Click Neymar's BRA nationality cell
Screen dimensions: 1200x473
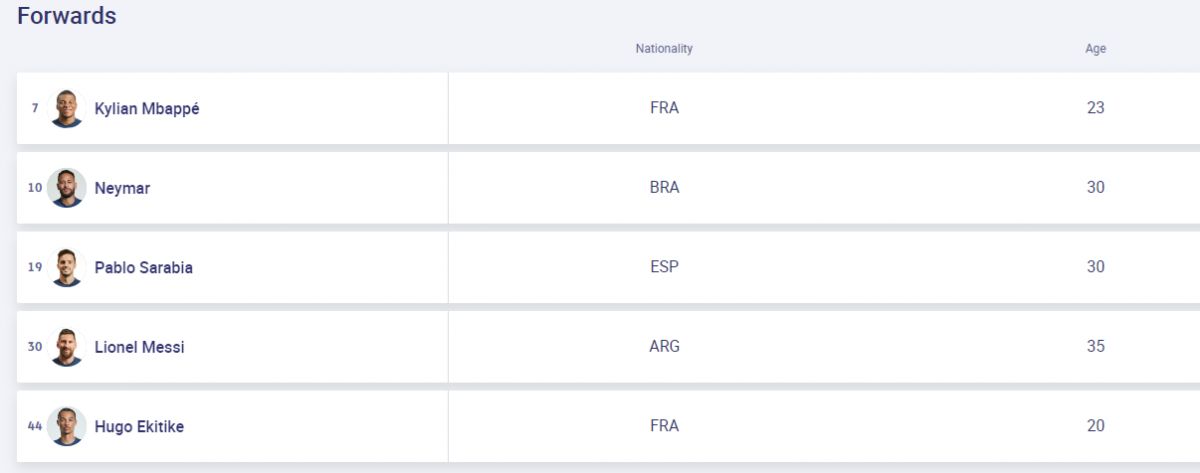coord(664,187)
